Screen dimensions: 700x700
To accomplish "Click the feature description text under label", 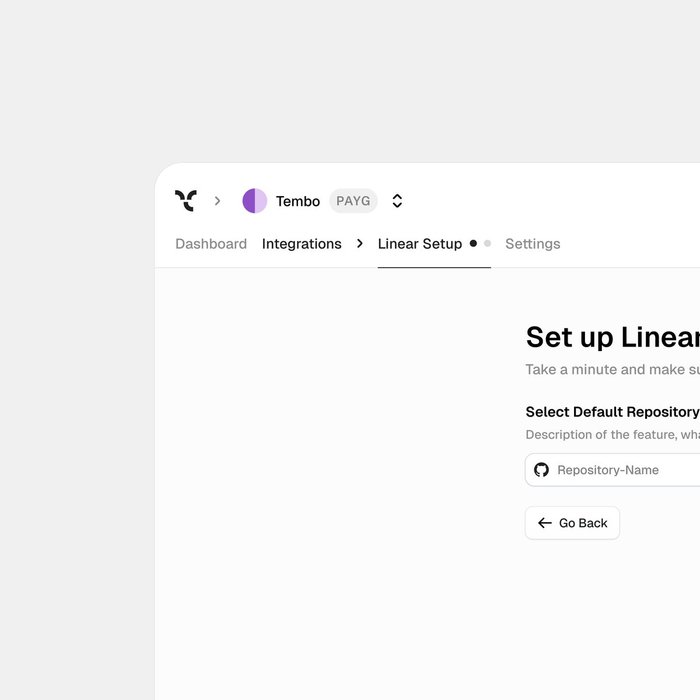I will tap(612, 434).
